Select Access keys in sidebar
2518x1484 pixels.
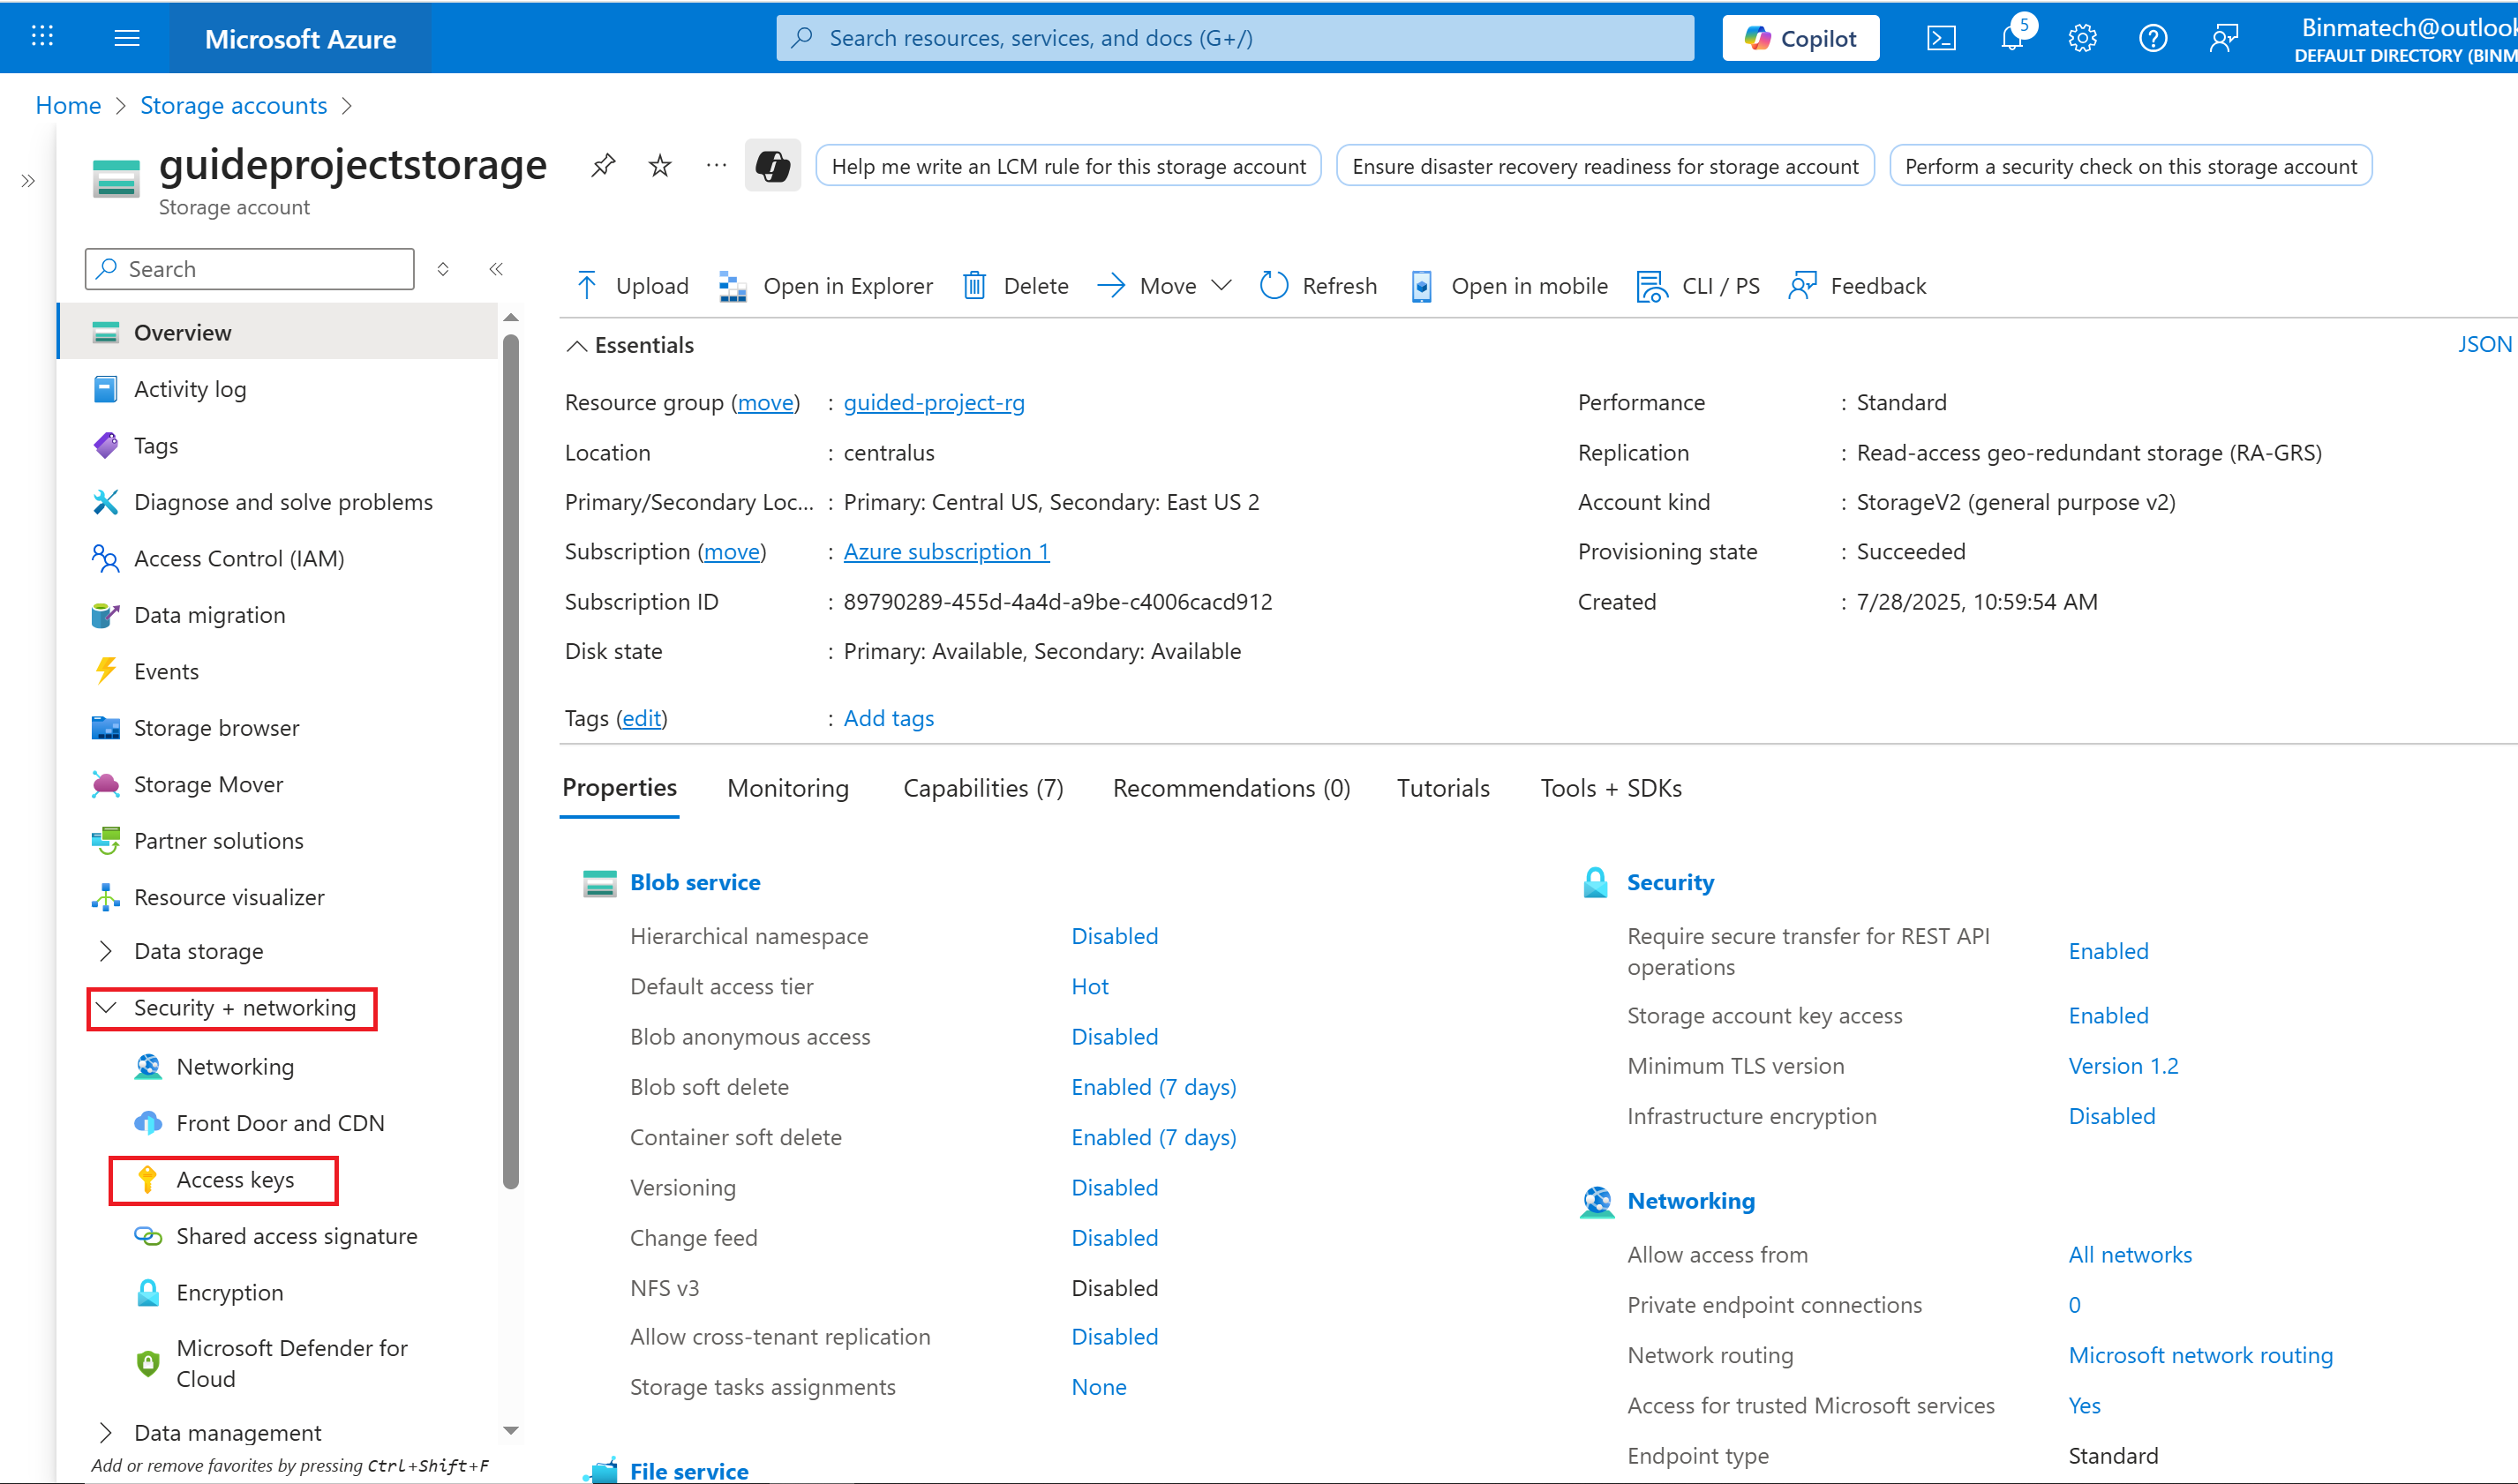235,1180
